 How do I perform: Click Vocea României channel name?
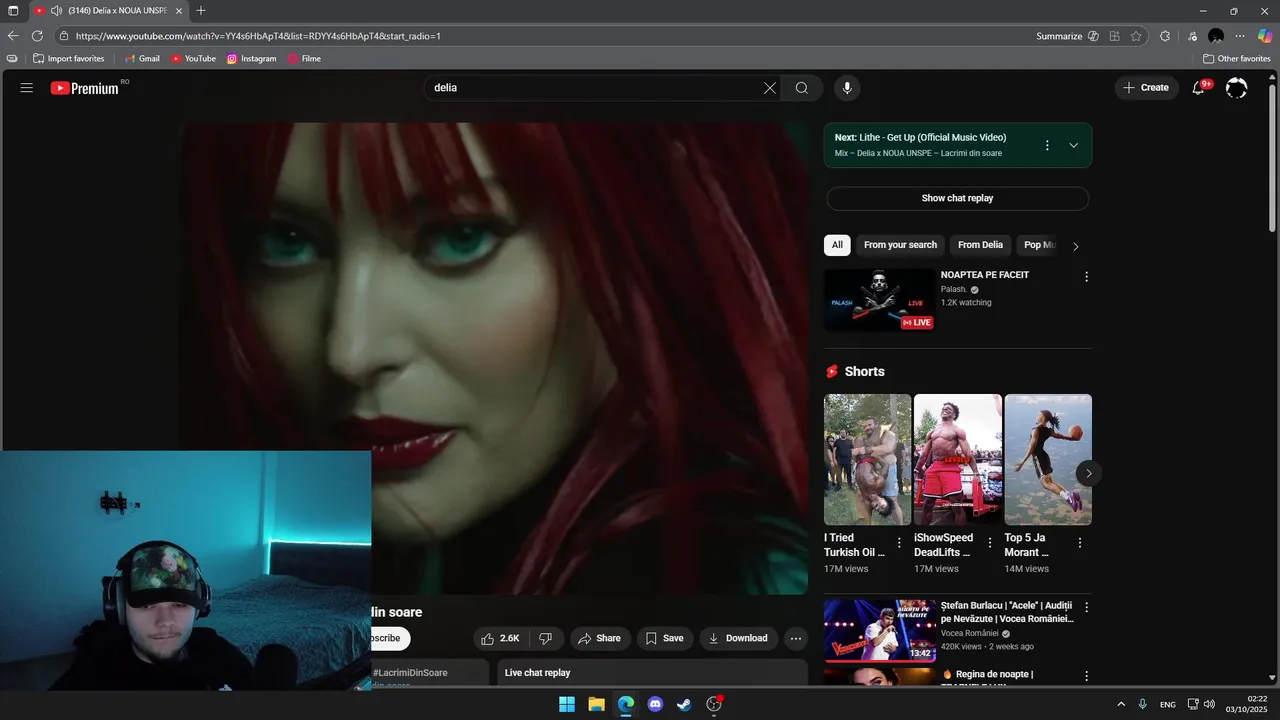969,633
